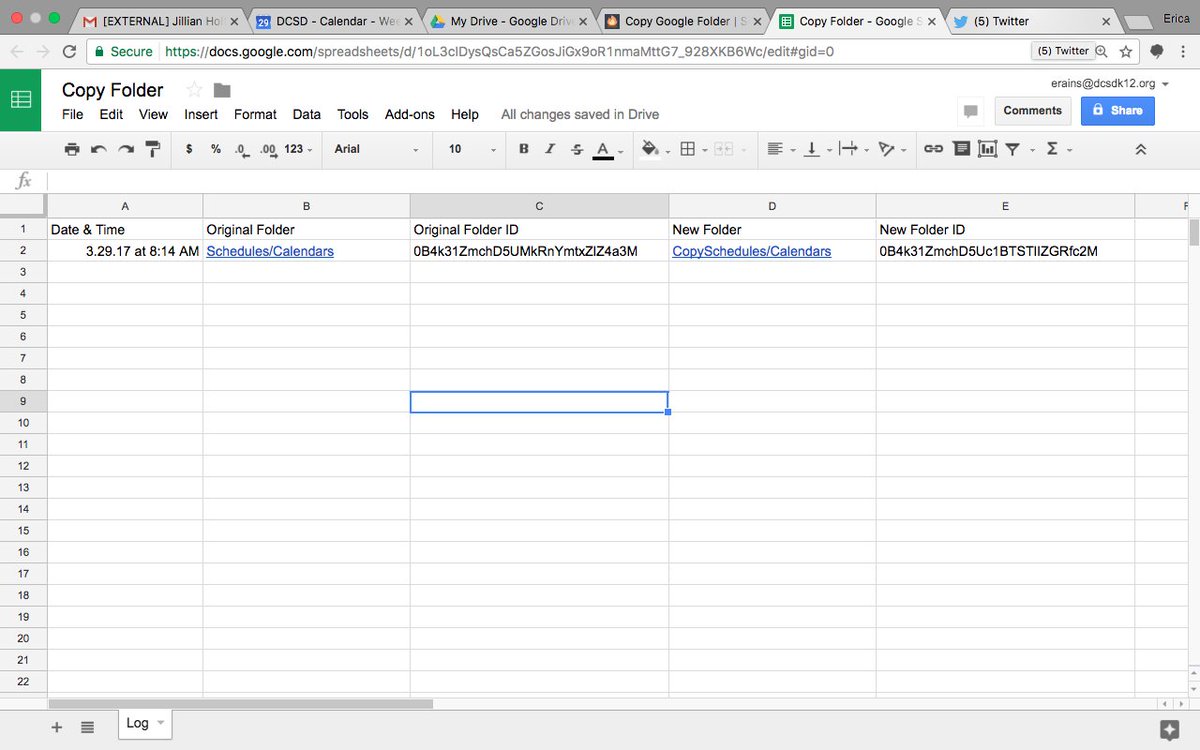Screen dimensions: 1200x750
Task: Click the Explore button bottom right
Action: [x=1168, y=728]
